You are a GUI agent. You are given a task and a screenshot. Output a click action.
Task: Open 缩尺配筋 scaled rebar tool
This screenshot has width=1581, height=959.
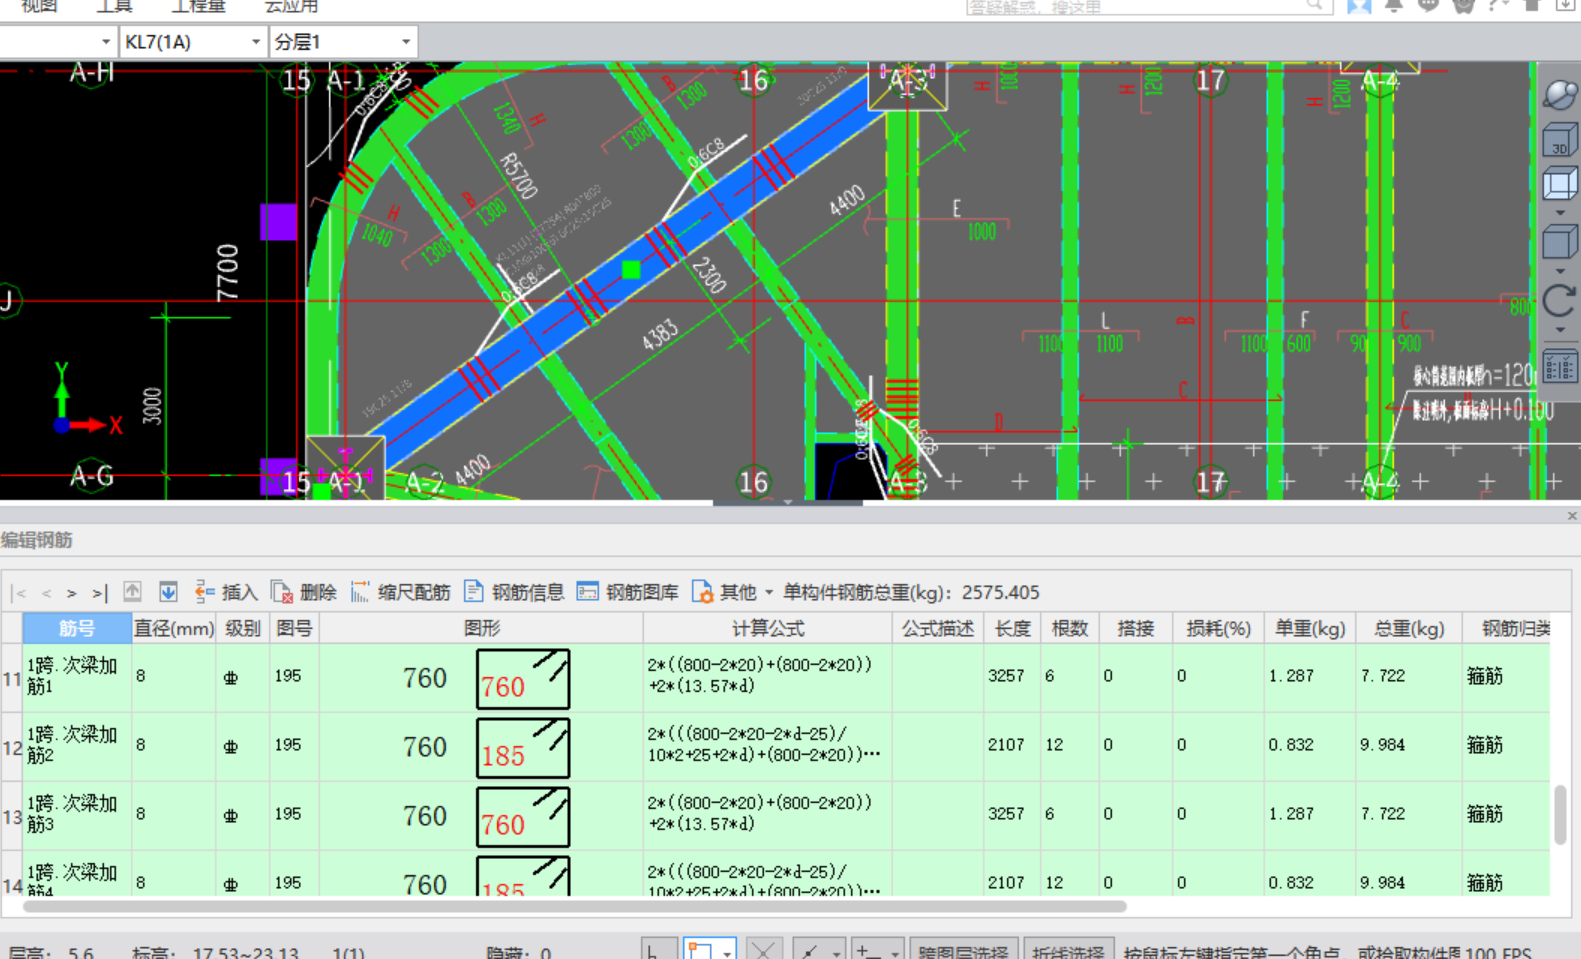pyautogui.click(x=400, y=592)
